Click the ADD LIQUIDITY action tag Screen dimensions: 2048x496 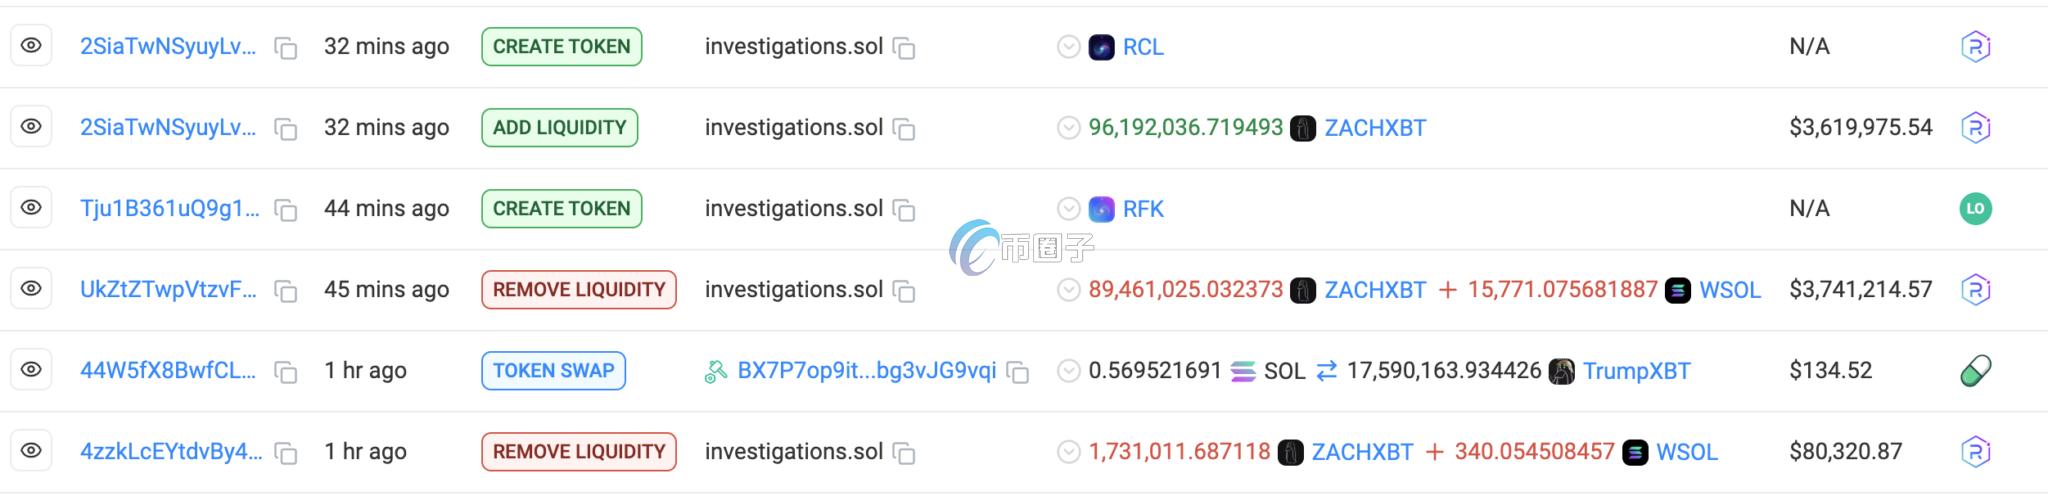[x=559, y=127]
